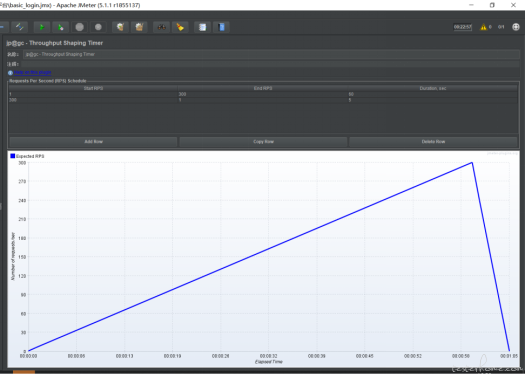Stop the test with large grey circle
Image resolution: width=525 pixels, height=379 pixels.
(79, 27)
